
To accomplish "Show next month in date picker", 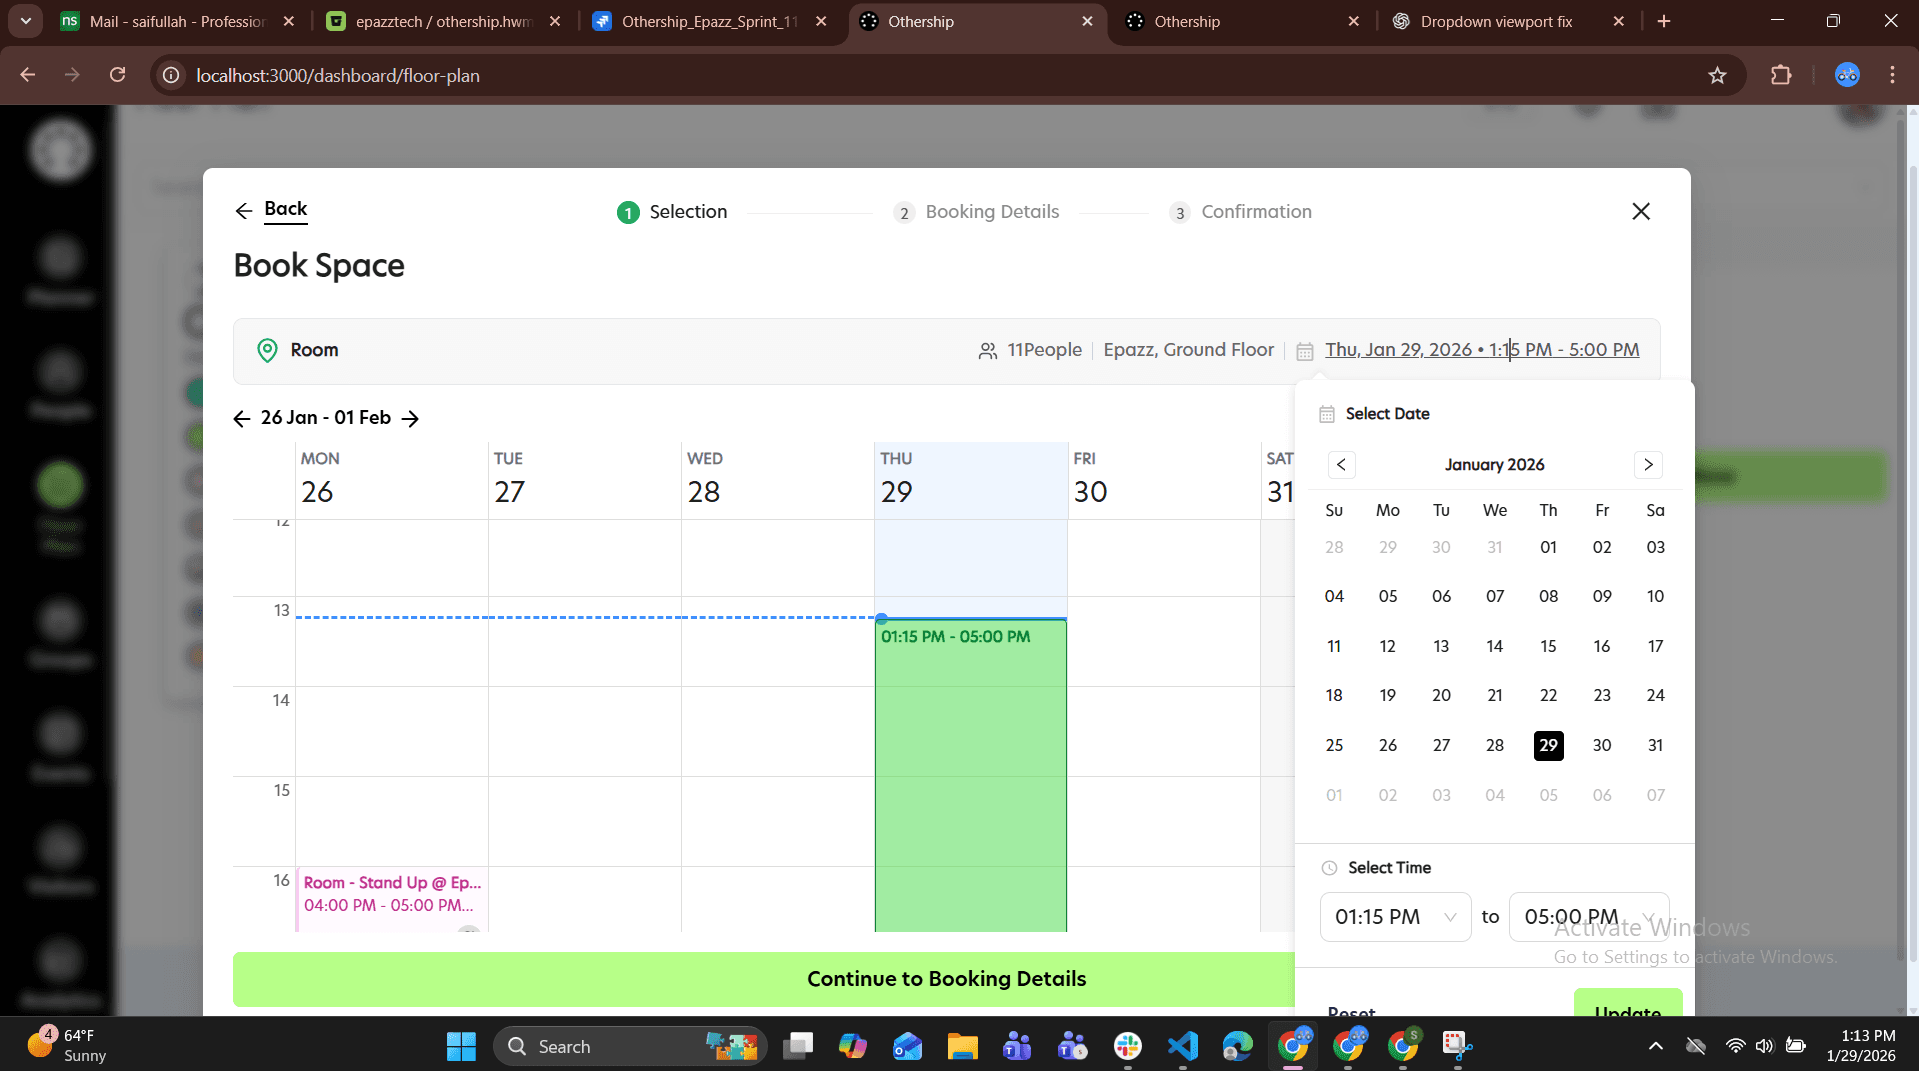I will (x=1648, y=465).
